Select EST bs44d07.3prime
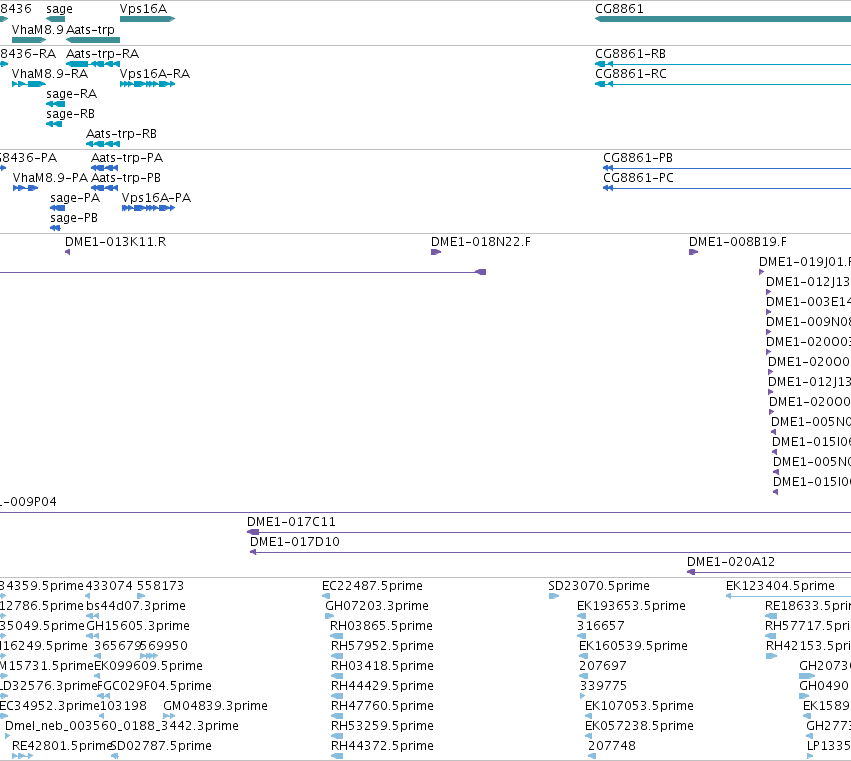This screenshot has width=851, height=761. 93,617
